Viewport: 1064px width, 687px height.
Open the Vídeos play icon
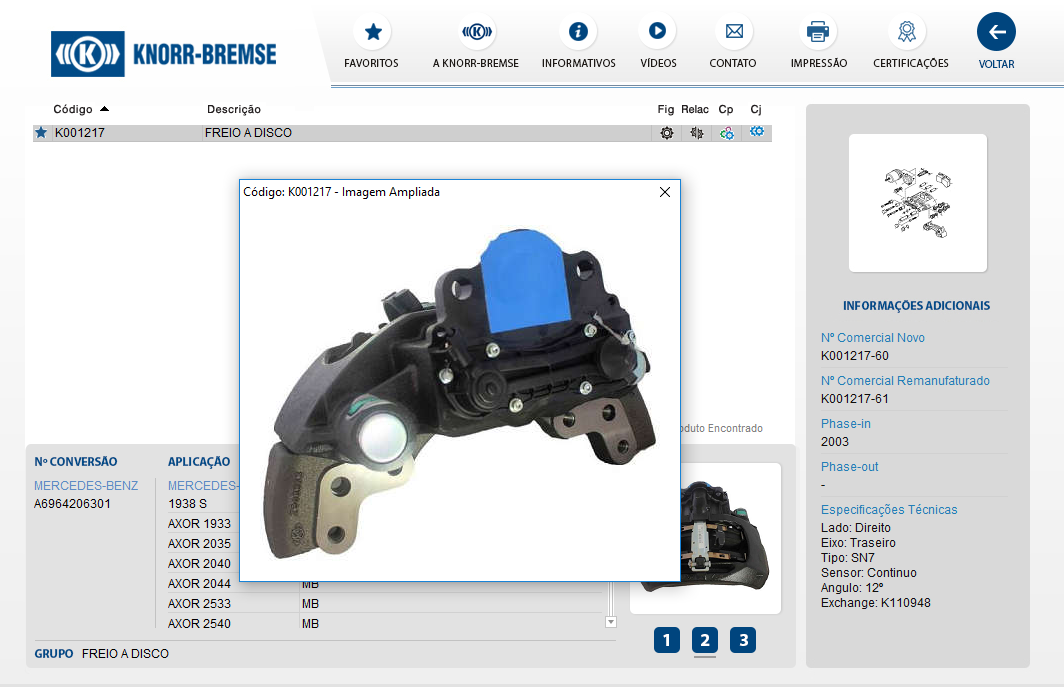click(658, 32)
